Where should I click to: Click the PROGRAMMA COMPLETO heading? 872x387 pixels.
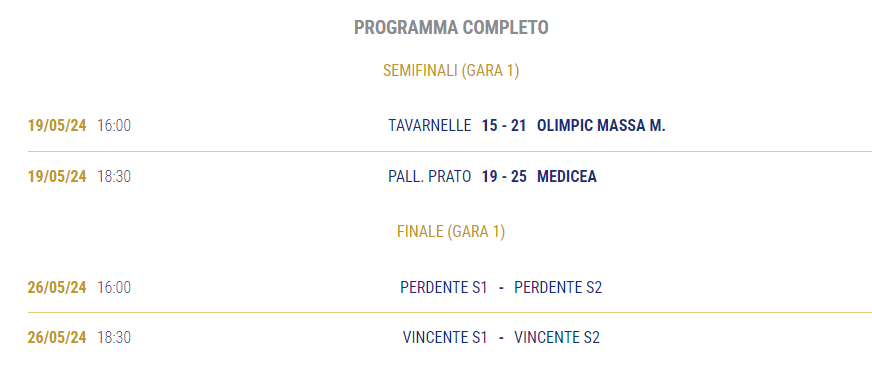[451, 27]
